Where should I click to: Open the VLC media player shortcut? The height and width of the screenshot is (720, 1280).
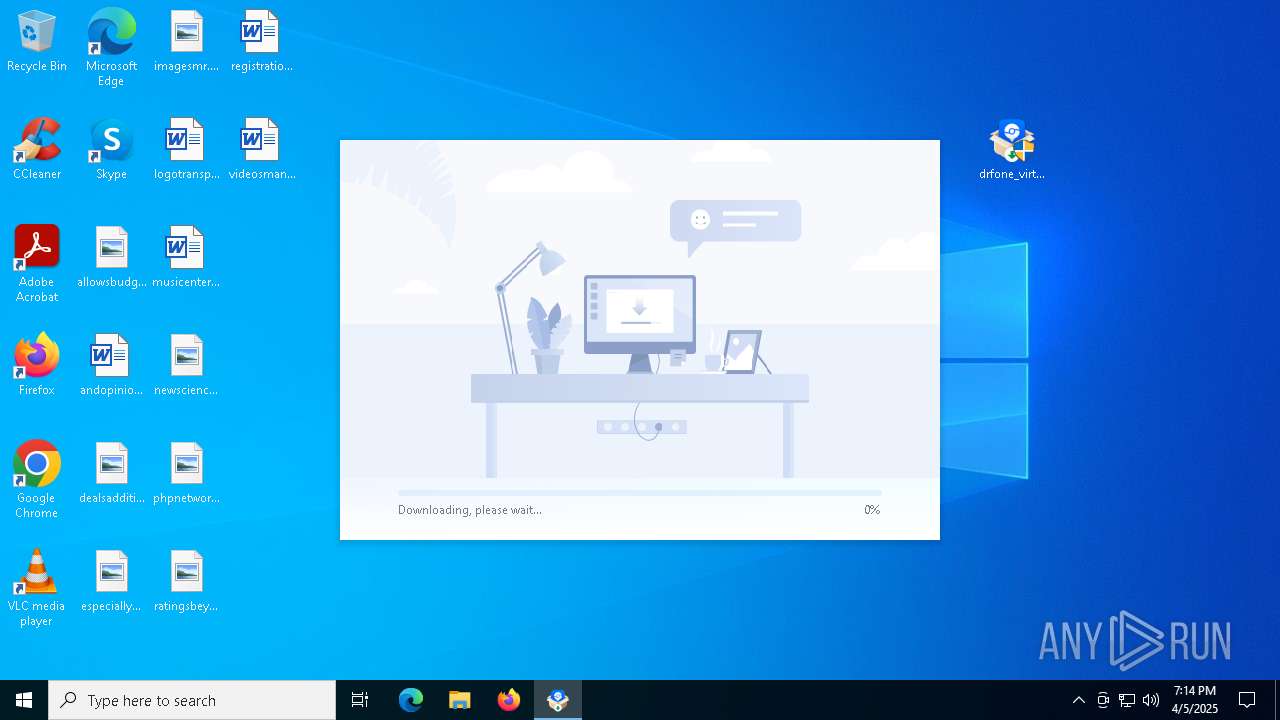tap(37, 588)
